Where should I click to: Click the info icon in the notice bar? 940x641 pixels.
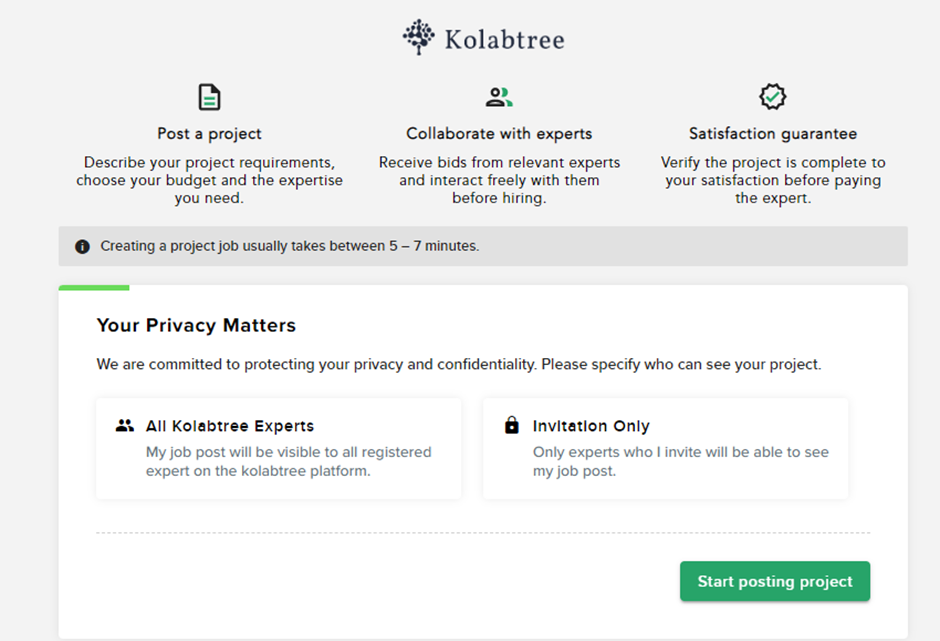pos(82,246)
